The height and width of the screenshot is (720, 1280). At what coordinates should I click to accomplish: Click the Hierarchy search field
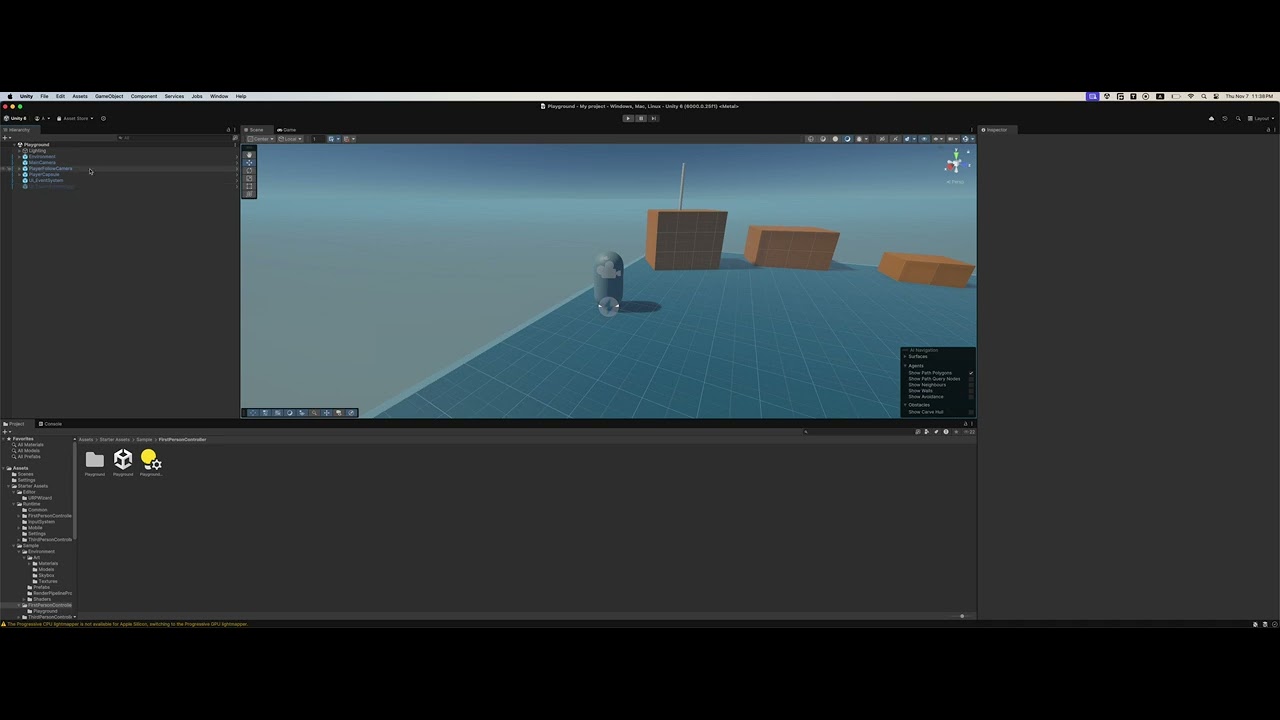(175, 138)
